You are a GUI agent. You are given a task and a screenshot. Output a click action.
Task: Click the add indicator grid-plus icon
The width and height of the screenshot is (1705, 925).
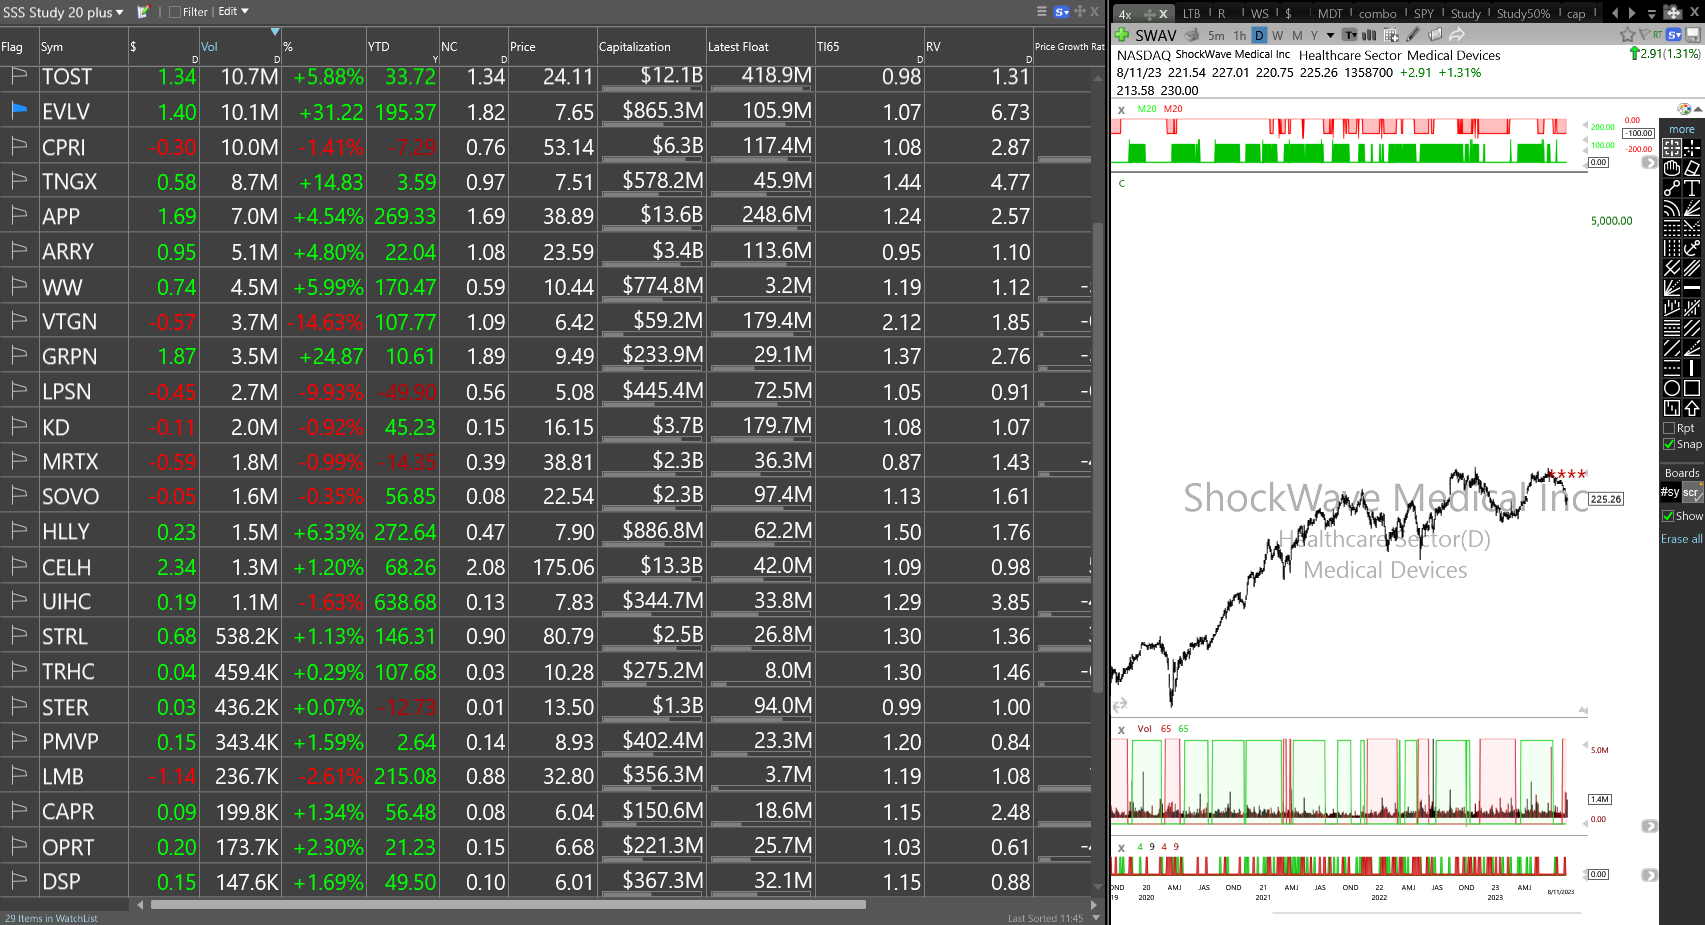tap(1391, 35)
